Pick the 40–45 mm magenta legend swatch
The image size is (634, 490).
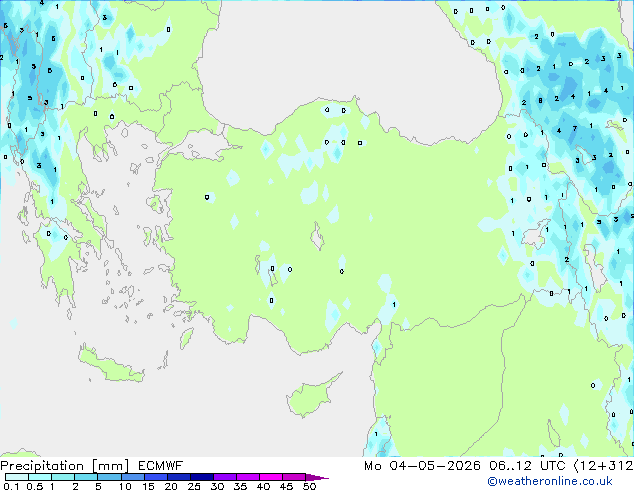271,477
